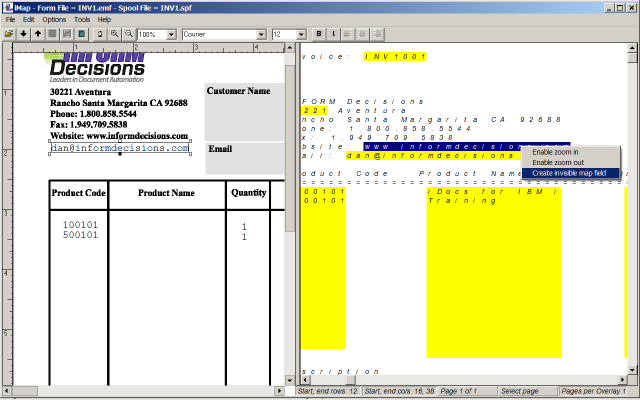Viewport: 640px width, 400px height.
Task: Click the open file folder icon
Action: [x=8, y=34]
